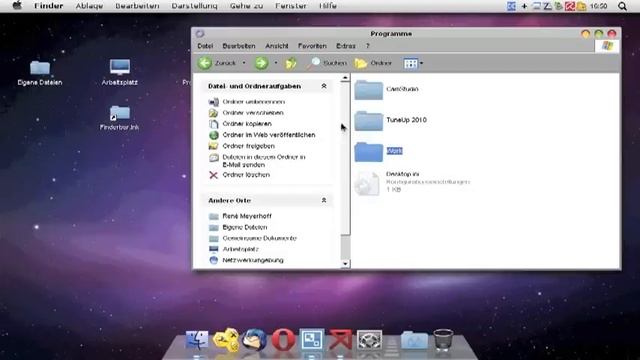Click the sidebar scroll down arrow
Screen dimensions: 640x360
tap(345, 264)
